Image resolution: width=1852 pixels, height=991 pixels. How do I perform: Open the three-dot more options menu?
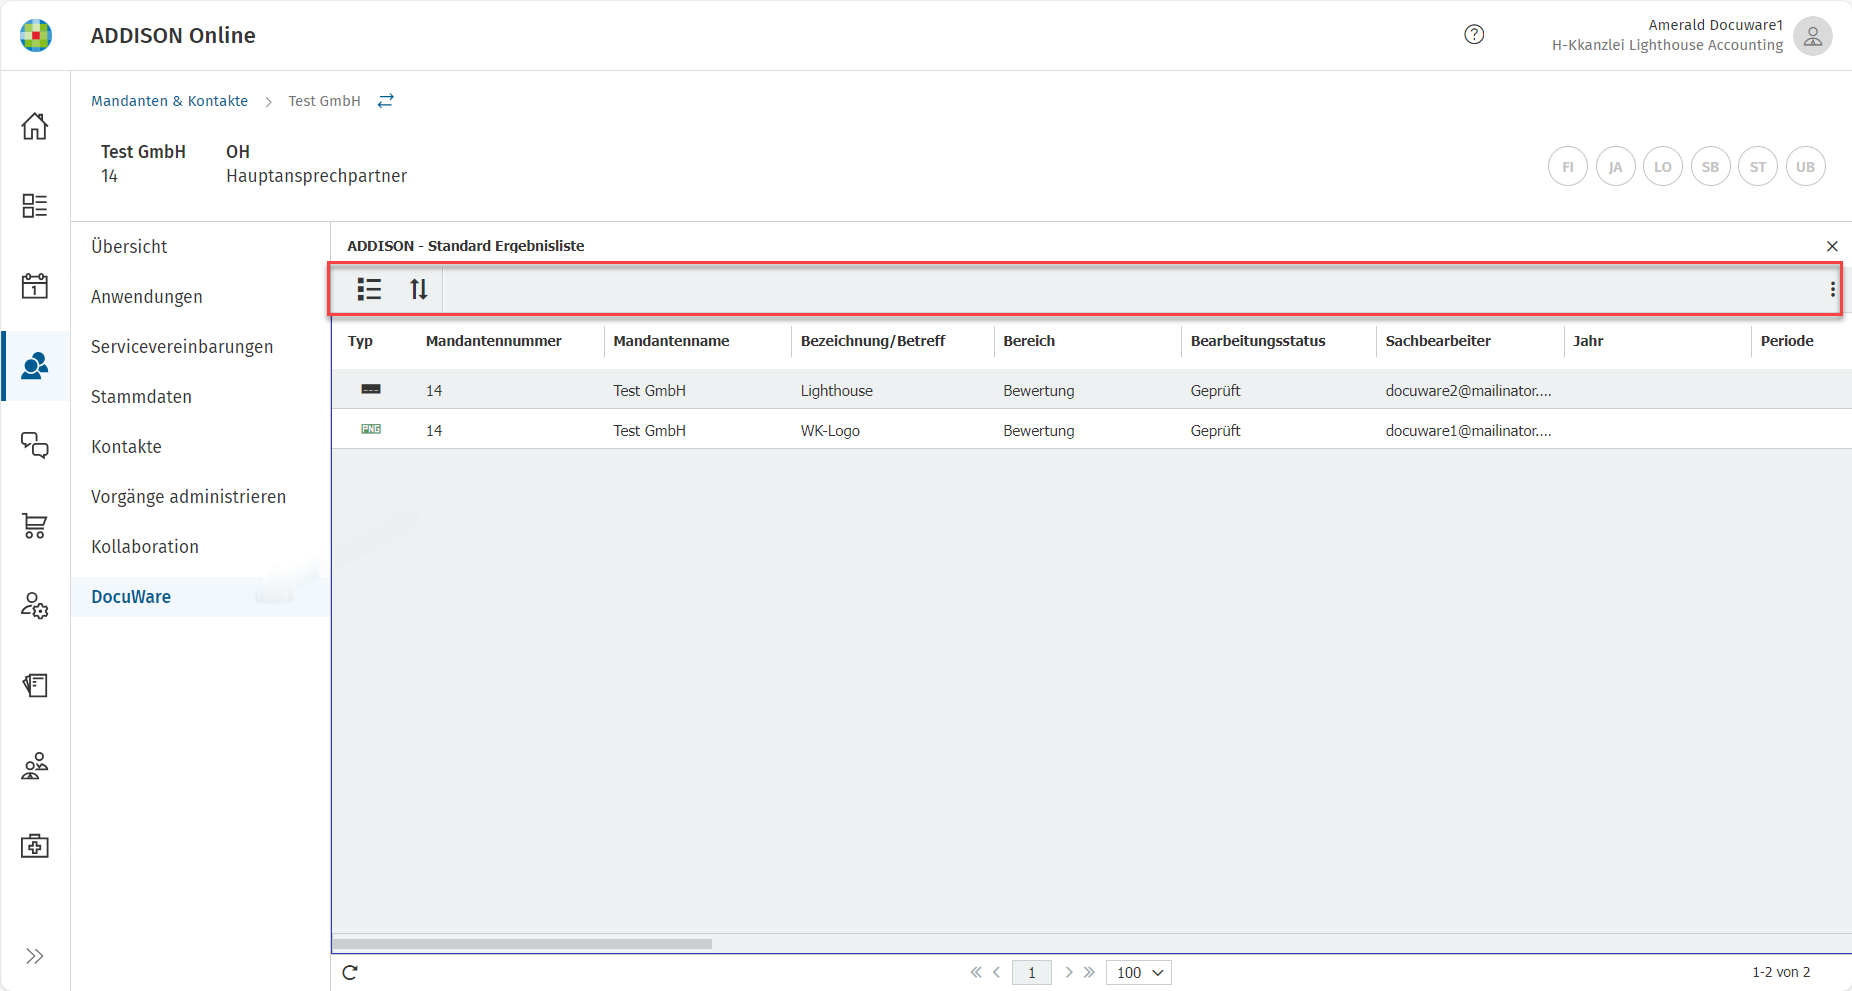pos(1832,289)
